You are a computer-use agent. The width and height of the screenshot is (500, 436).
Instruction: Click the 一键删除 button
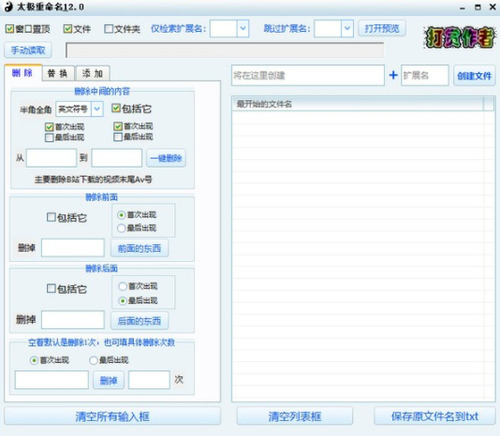tap(166, 158)
